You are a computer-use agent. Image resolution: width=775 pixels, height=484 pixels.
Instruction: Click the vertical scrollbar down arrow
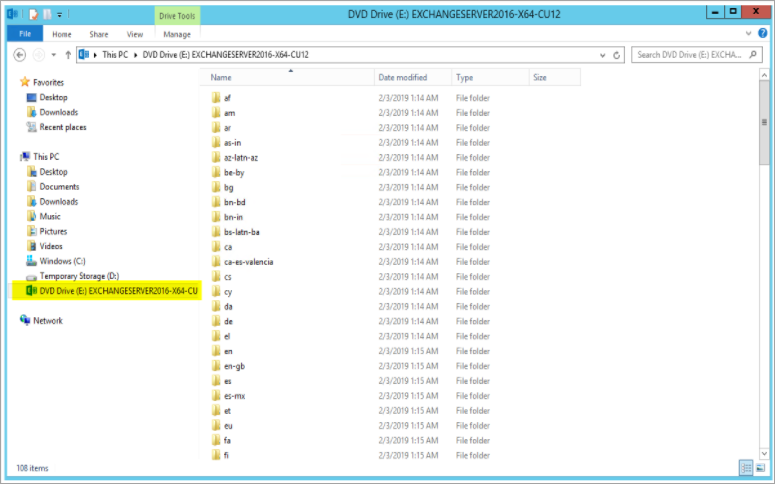[x=766, y=454]
